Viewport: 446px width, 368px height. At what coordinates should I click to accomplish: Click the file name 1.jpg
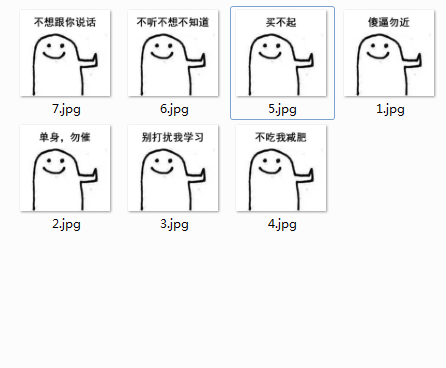[x=390, y=109]
